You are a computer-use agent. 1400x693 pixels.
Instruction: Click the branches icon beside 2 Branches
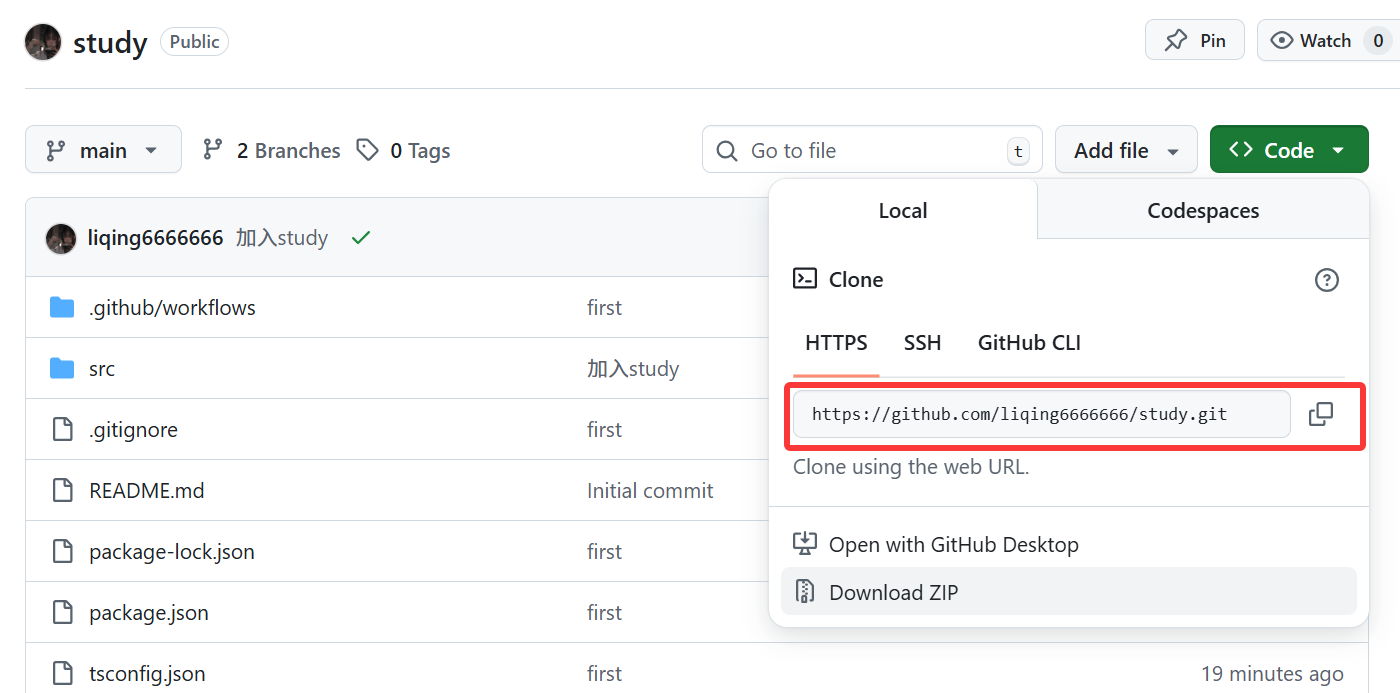pos(213,150)
